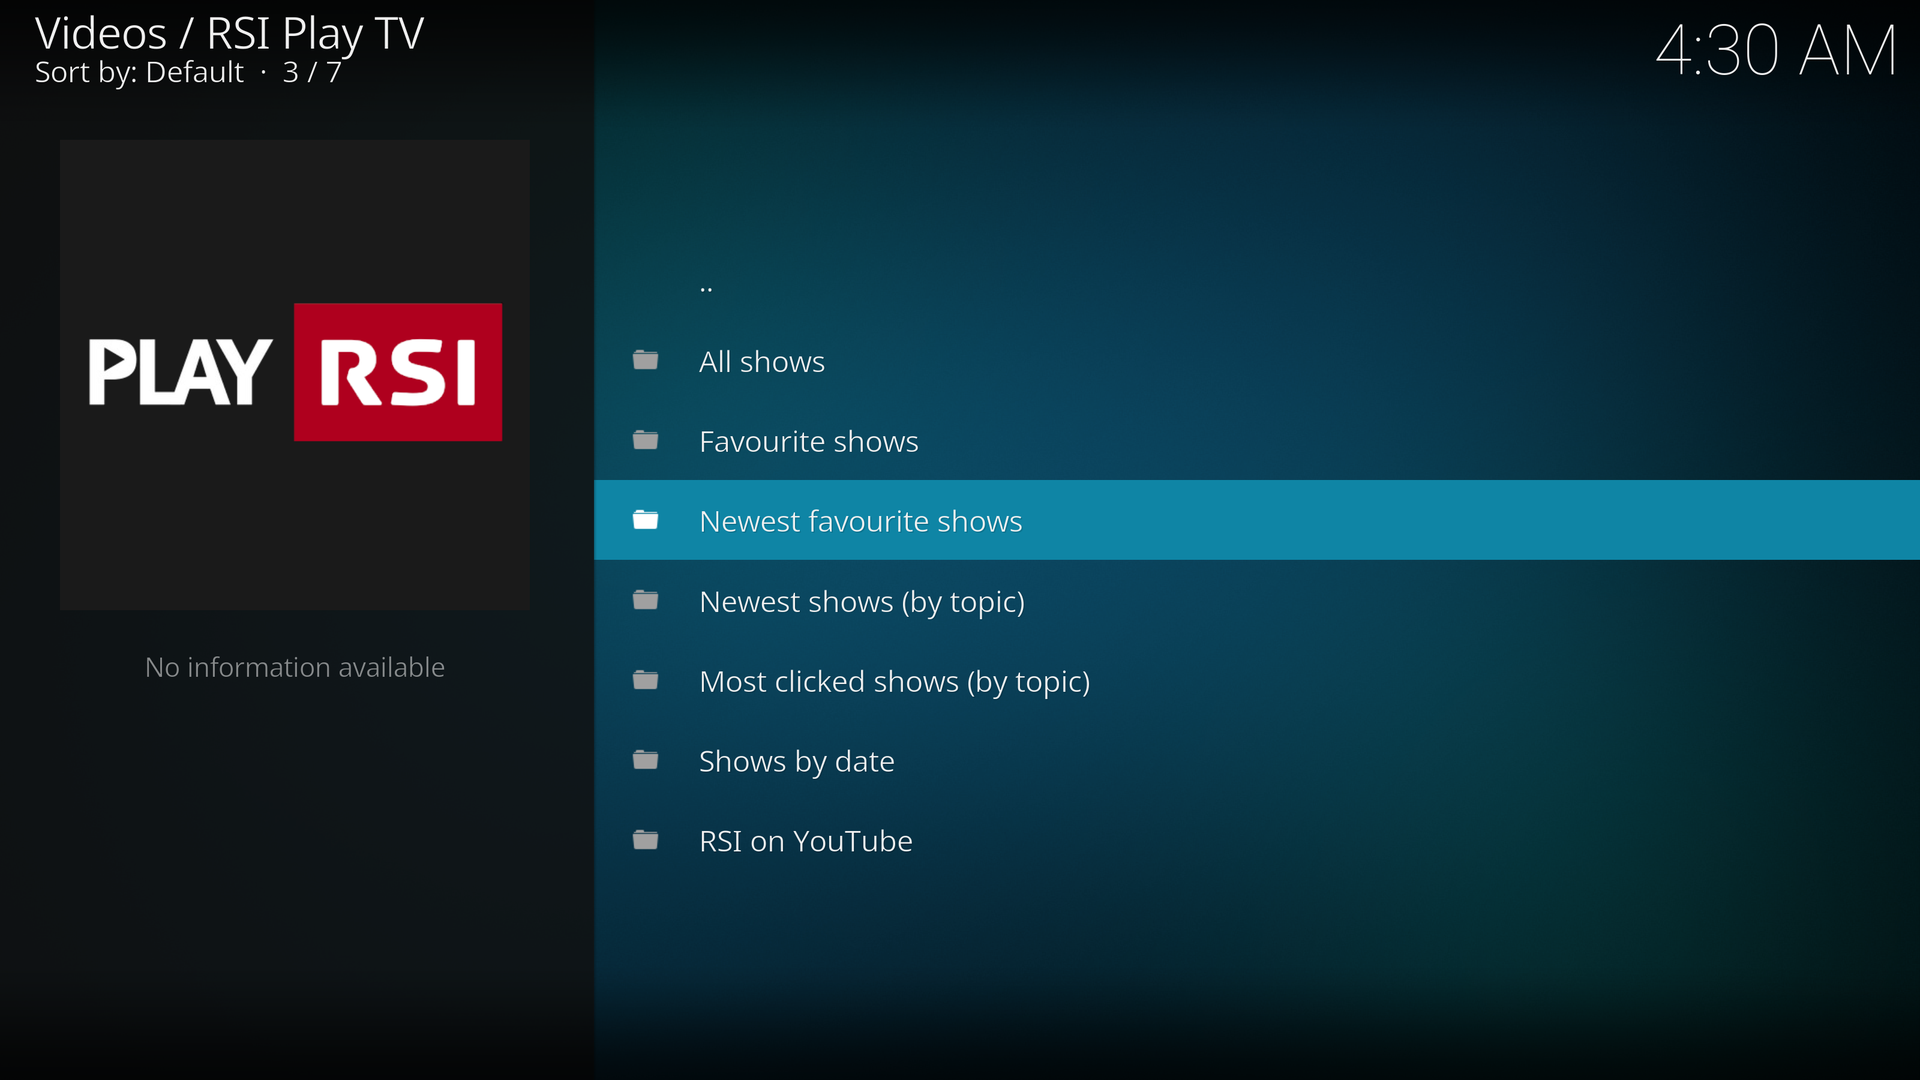Open the Favourite shows entry
This screenshot has width=1920, height=1080.
tap(808, 442)
